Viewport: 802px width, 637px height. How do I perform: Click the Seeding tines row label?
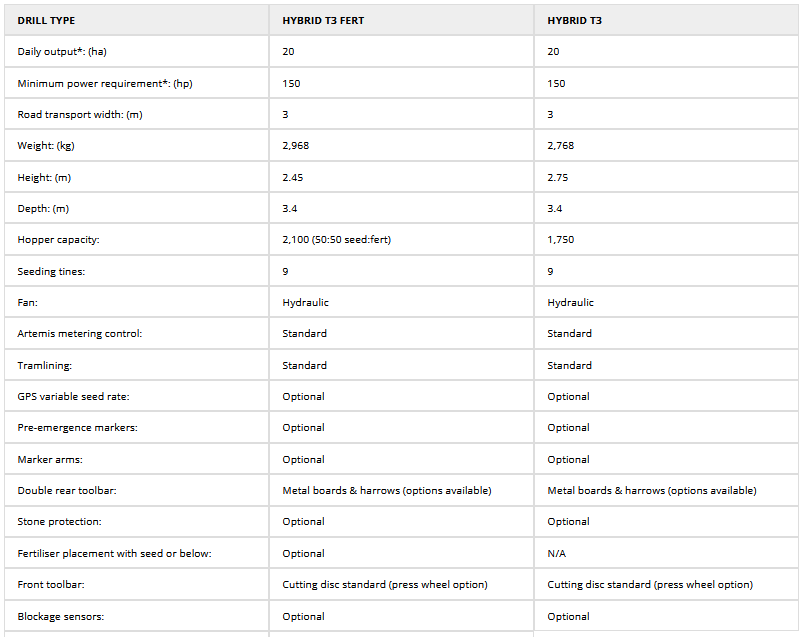(51, 271)
